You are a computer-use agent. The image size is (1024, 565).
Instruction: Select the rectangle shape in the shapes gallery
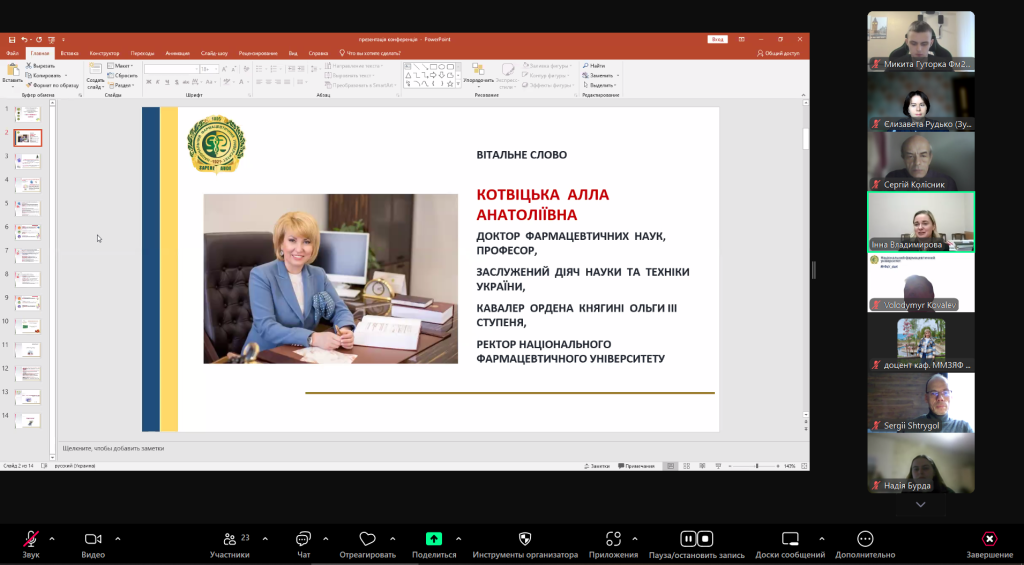point(432,67)
